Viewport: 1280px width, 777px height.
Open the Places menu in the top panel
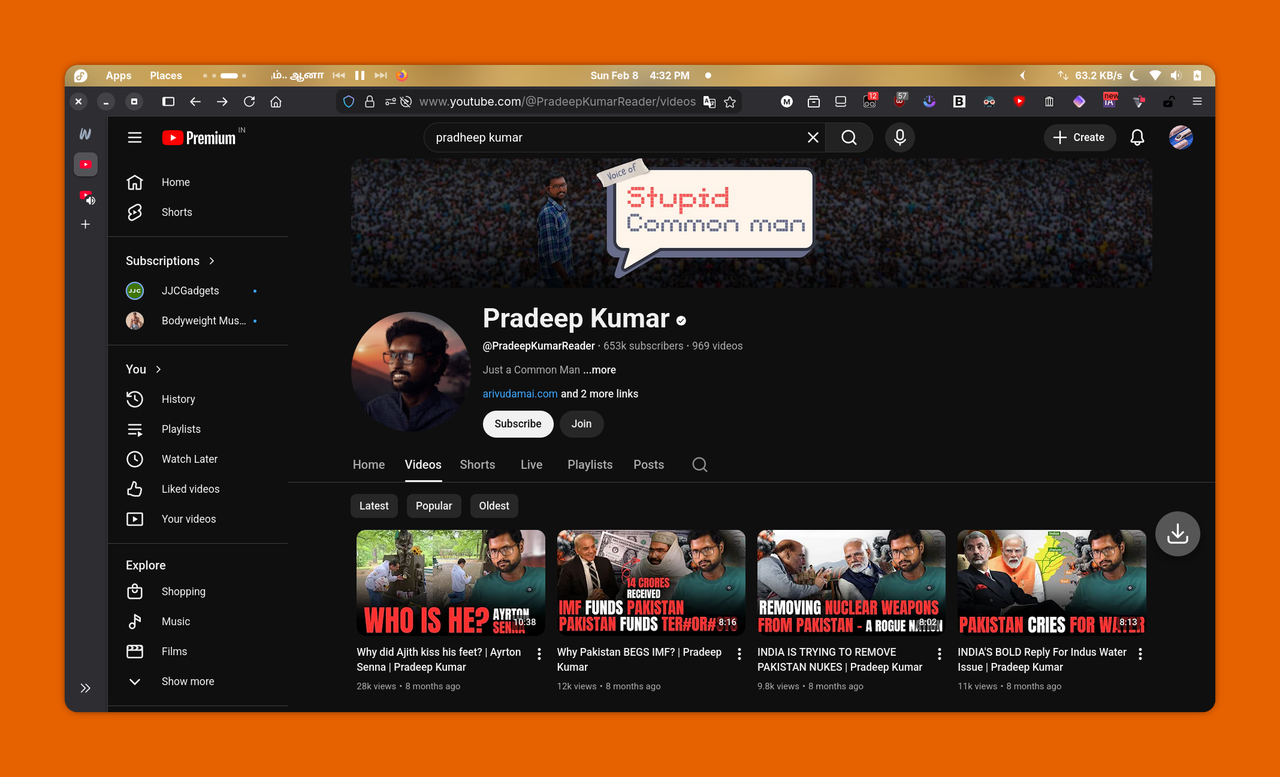[x=166, y=76]
